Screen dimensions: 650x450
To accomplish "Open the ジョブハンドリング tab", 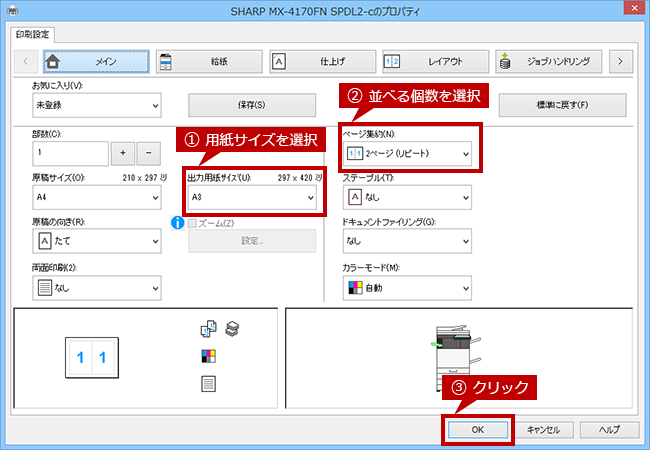I will (548, 62).
